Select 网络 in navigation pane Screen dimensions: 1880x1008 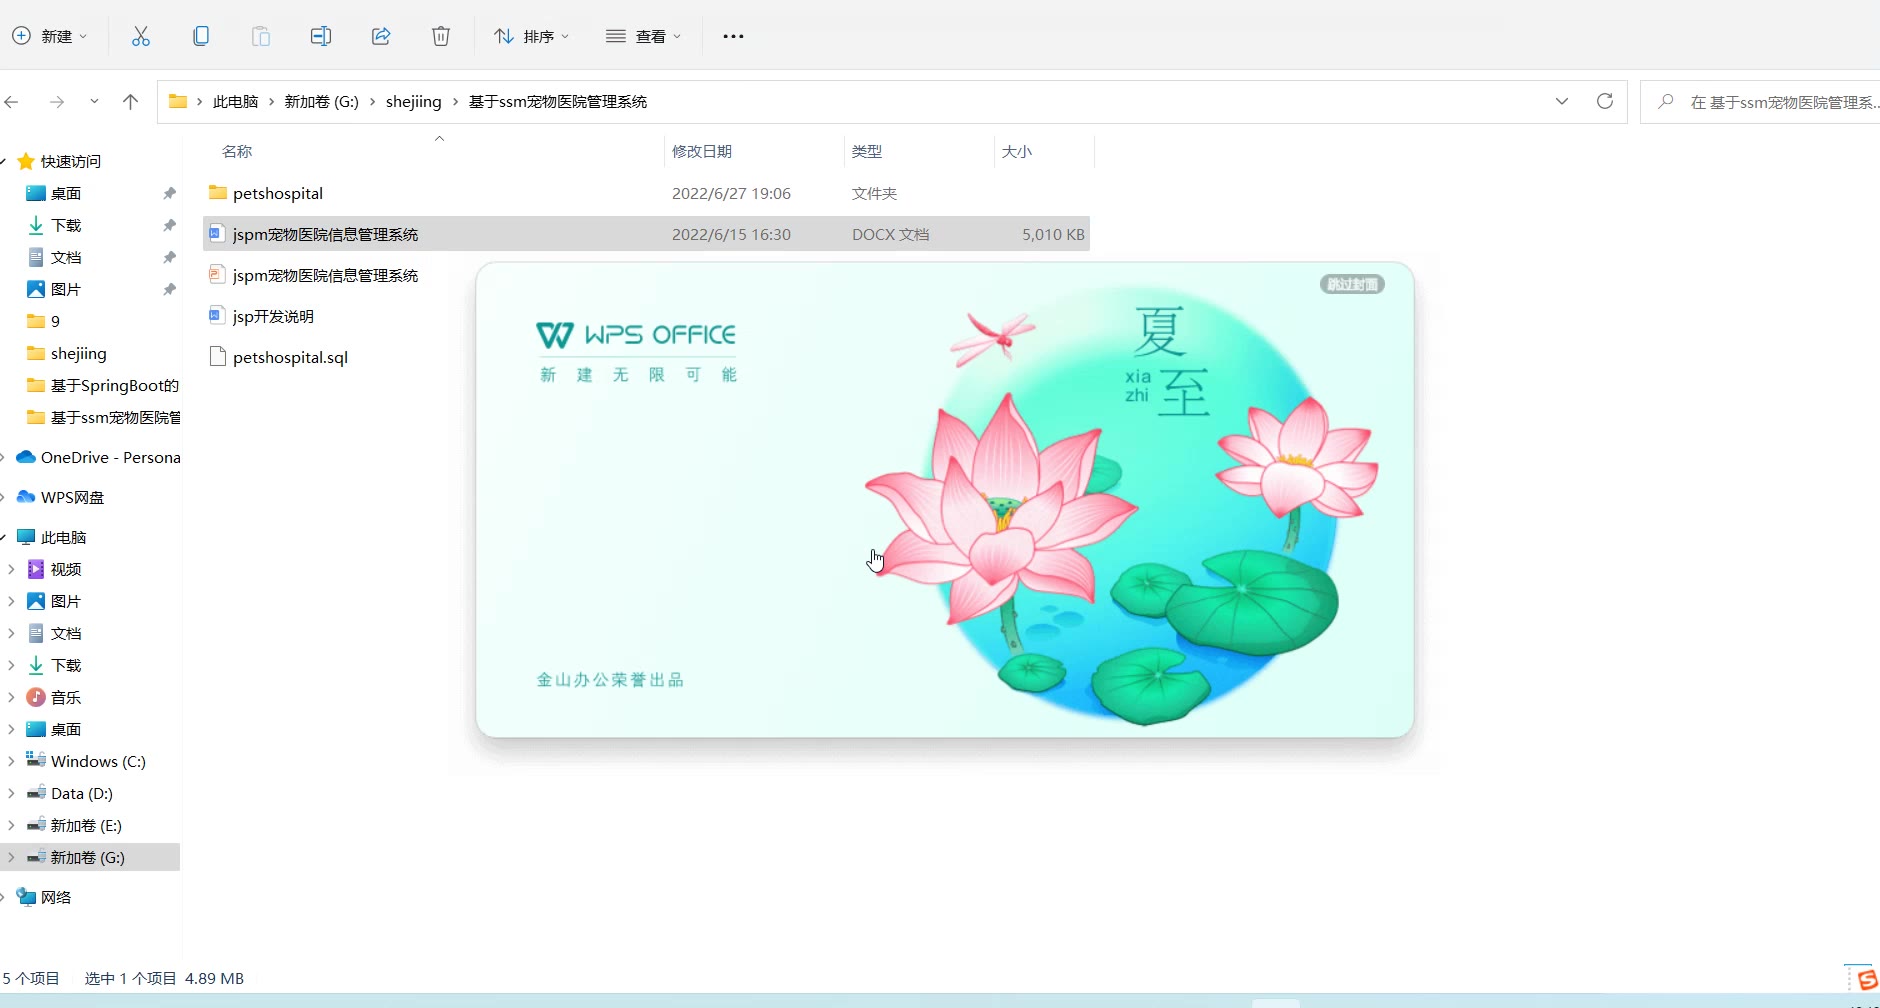(56, 897)
